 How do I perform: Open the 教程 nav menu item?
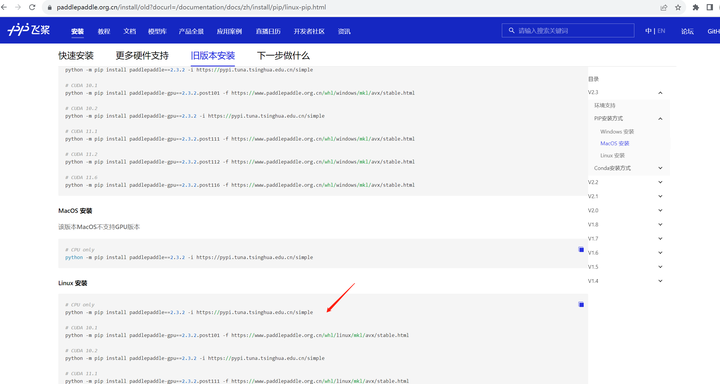104,31
